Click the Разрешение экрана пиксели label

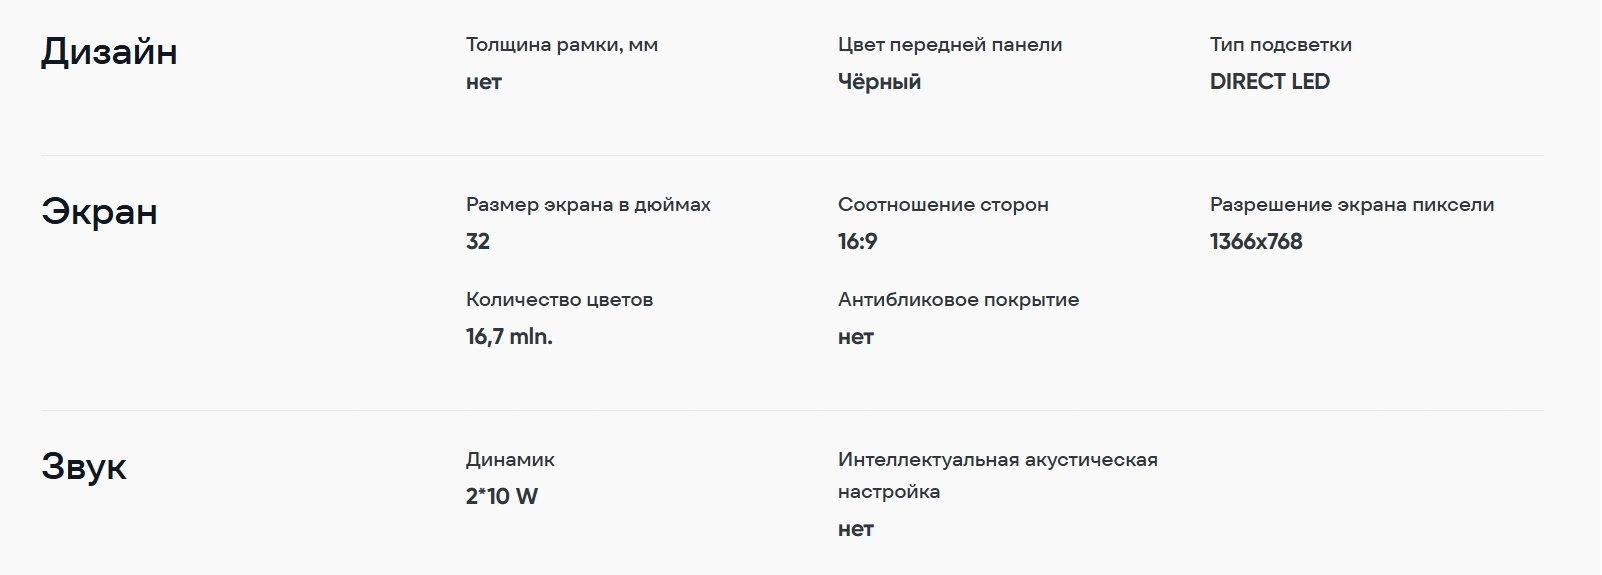click(x=1352, y=205)
